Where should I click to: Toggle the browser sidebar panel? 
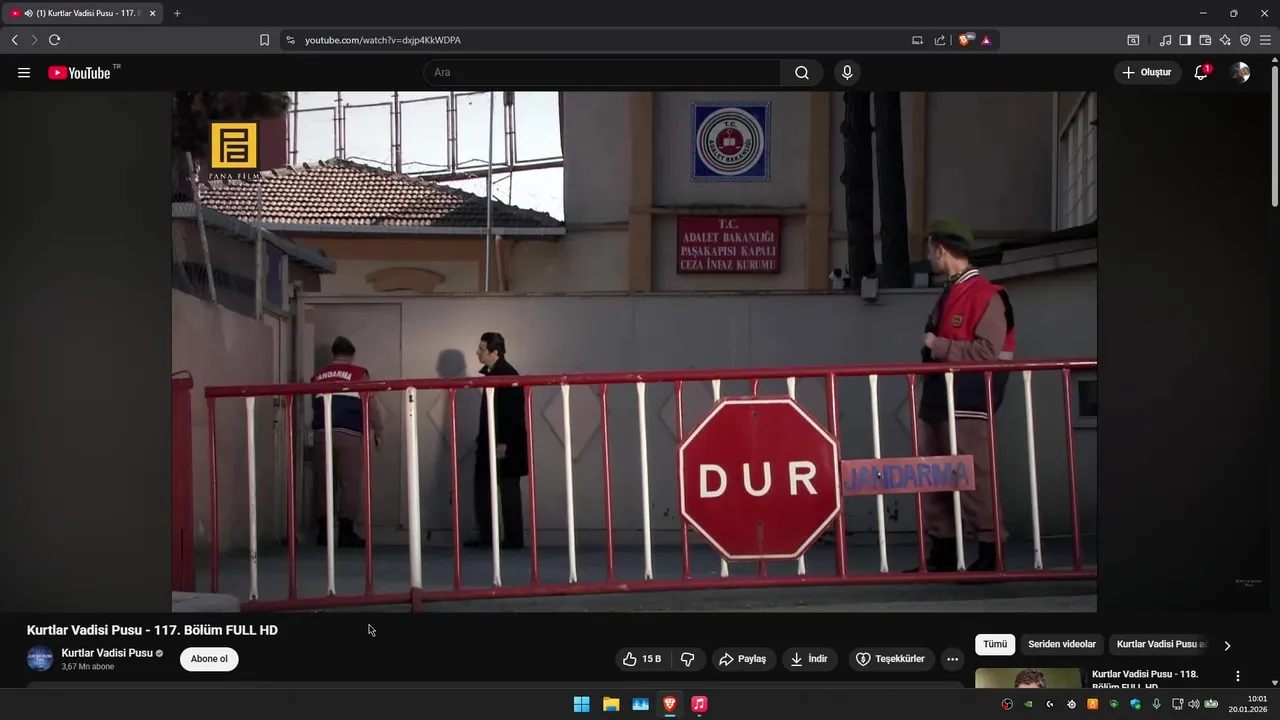(1185, 40)
